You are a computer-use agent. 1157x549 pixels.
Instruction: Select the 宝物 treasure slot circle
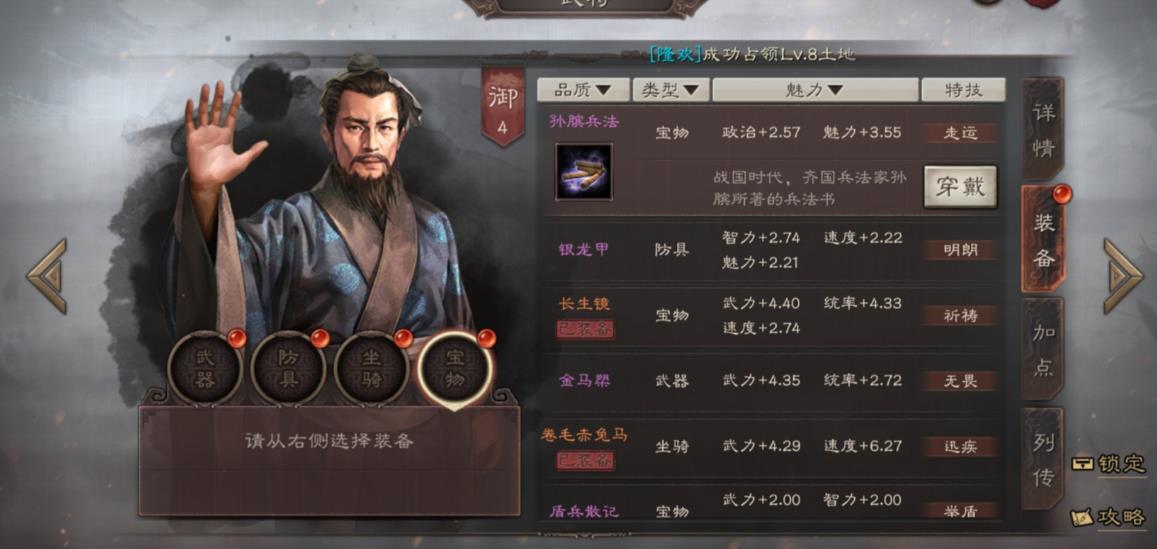[x=455, y=368]
